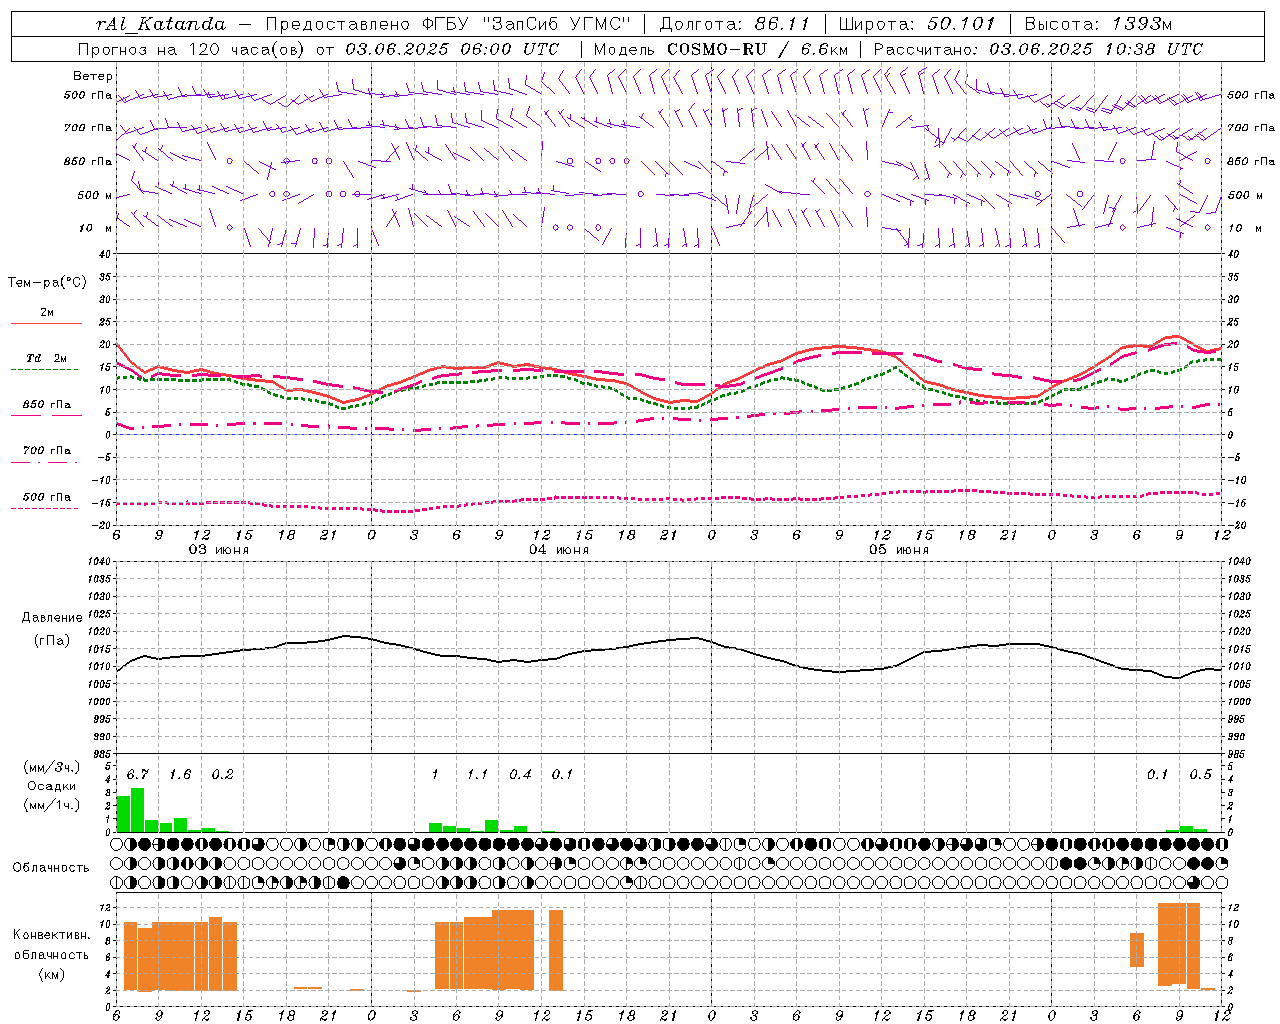Screen dimensions: 1280x1024
Task: Click the Высота: 1393м value
Action: pos(1098,24)
